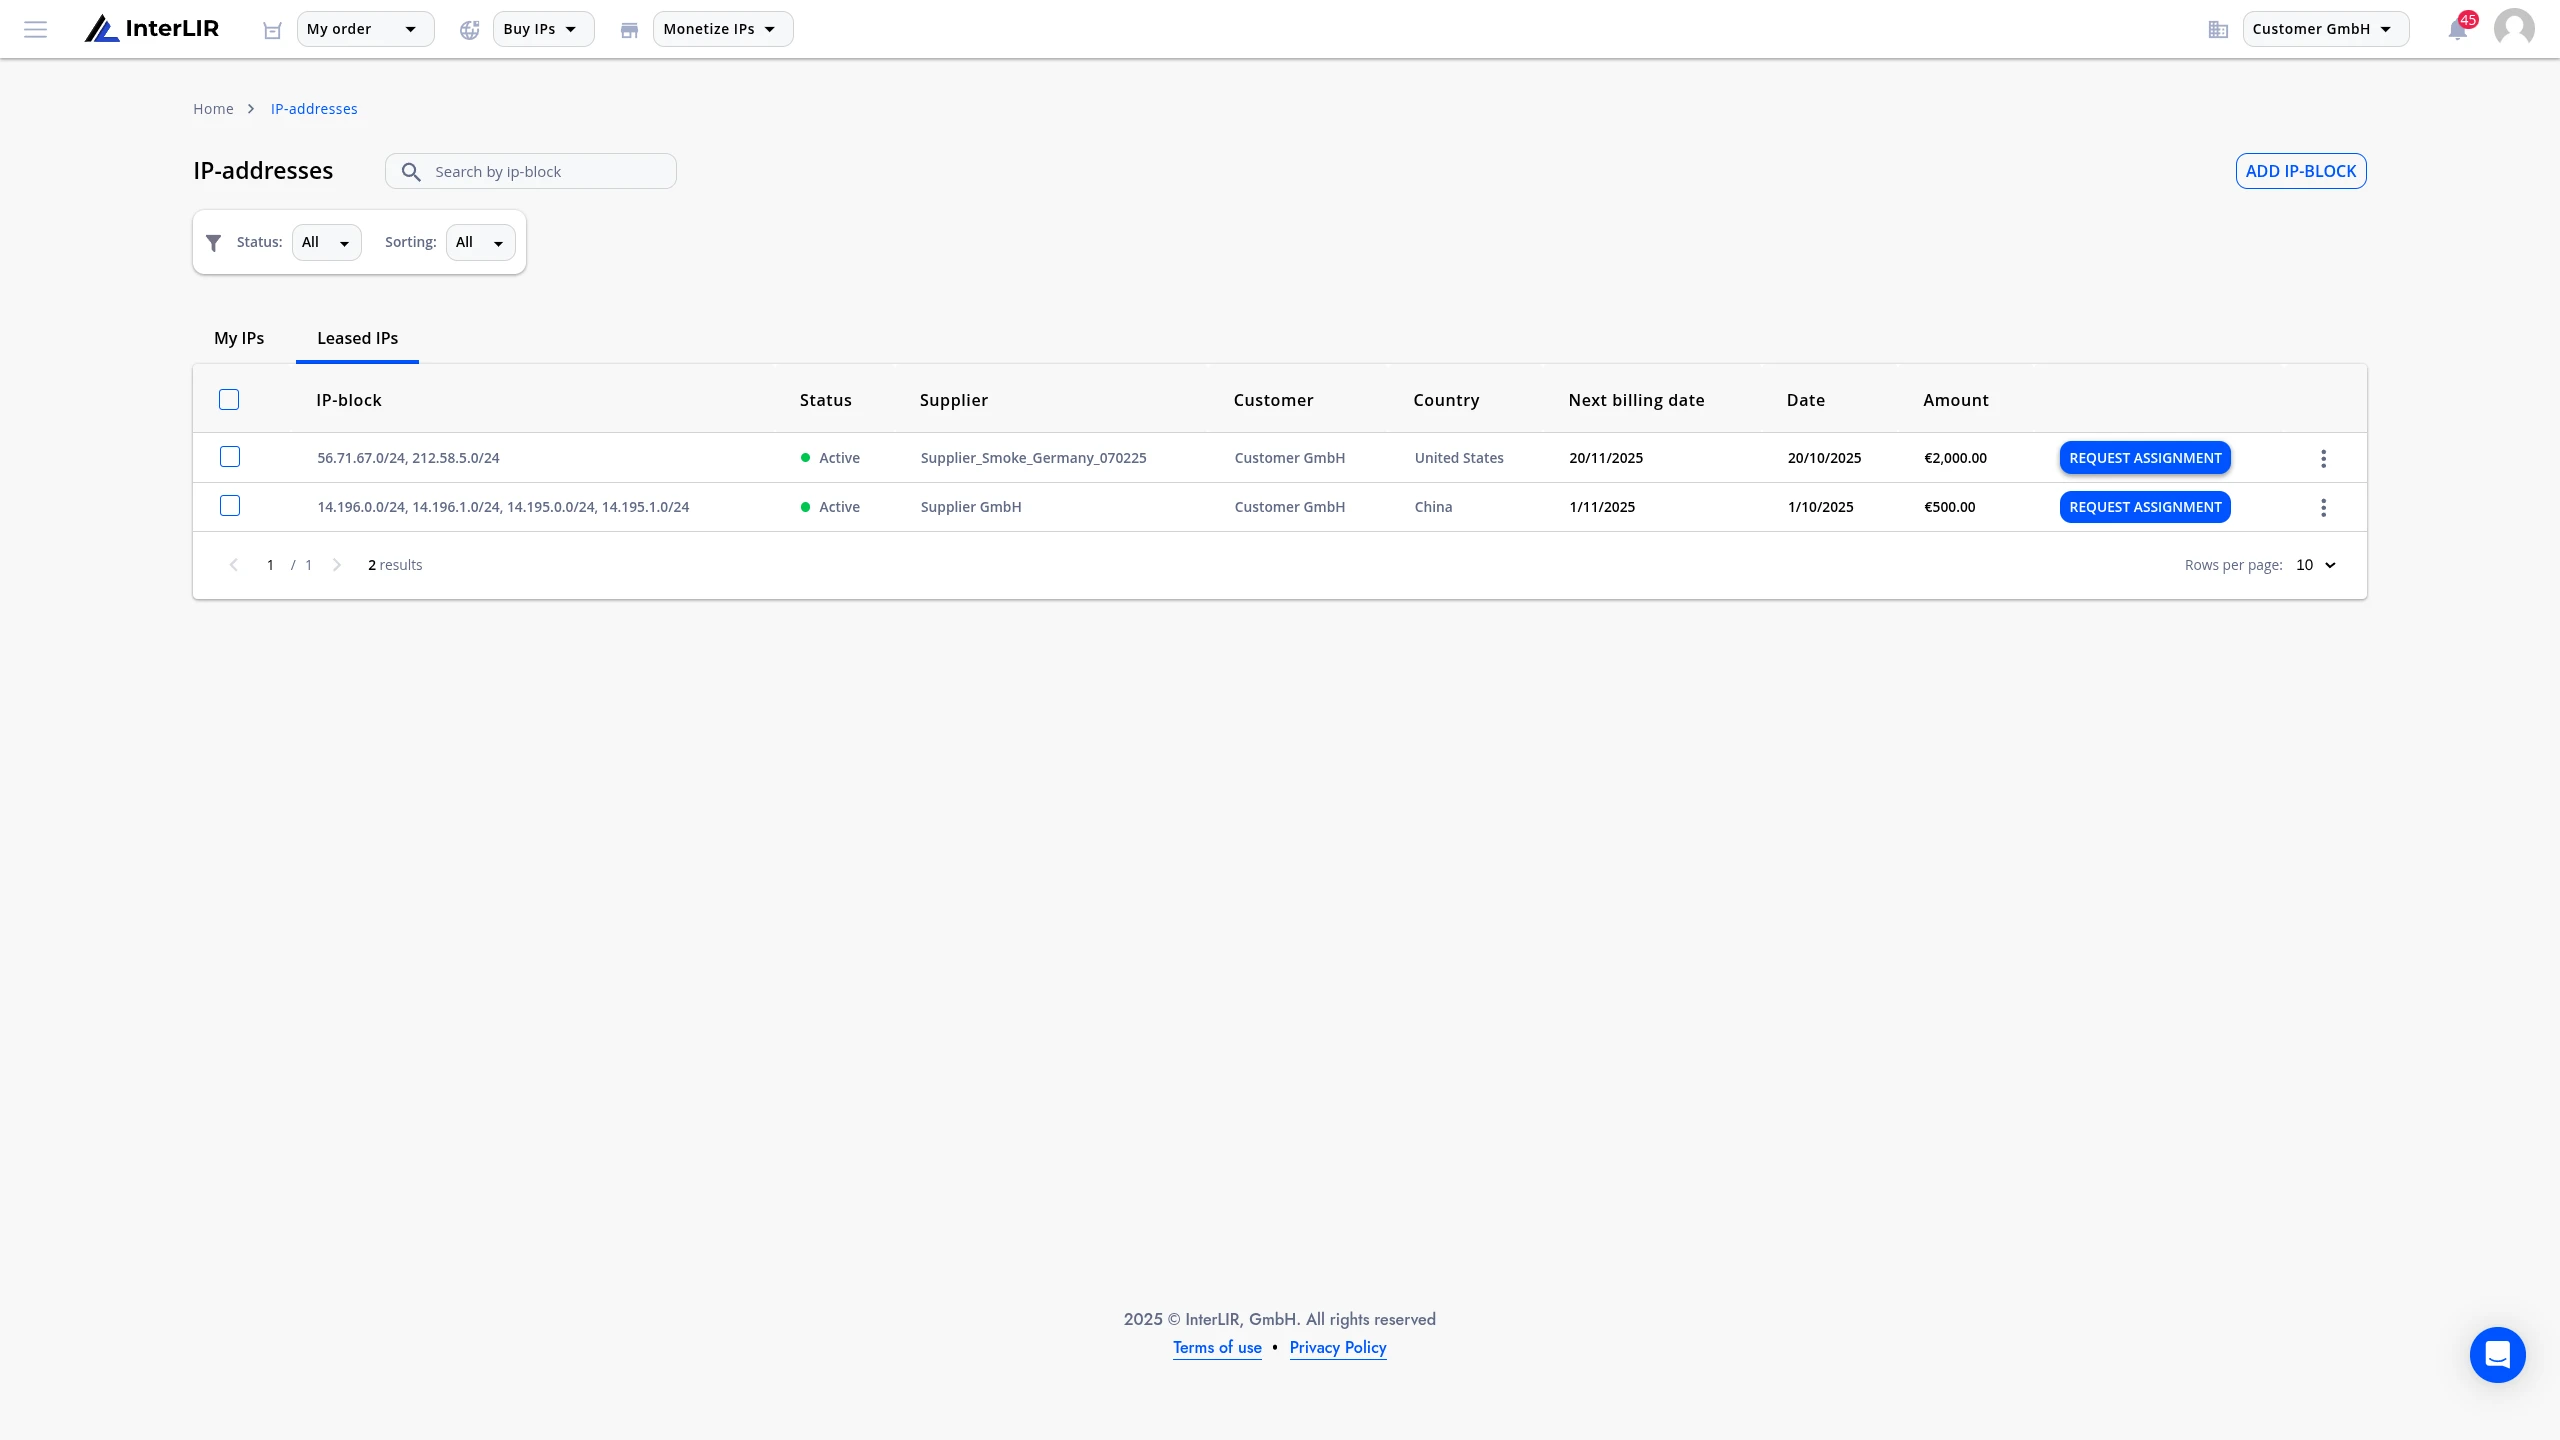The image size is (2560, 1440).
Task: Click the Status column header
Action: click(x=826, y=400)
